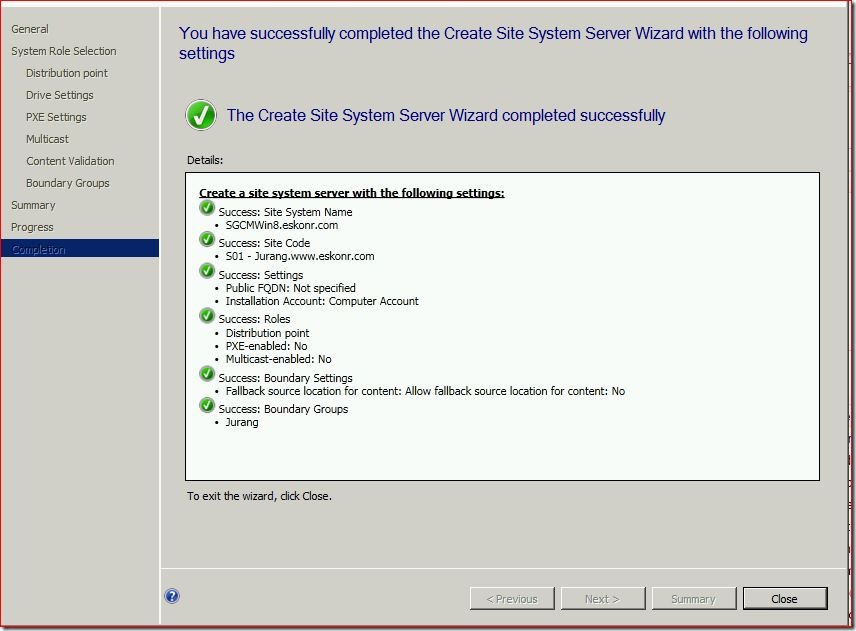Viewport: 856px width, 631px height.
Task: Click the Boundary Settings success checkmark icon
Action: (x=207, y=374)
